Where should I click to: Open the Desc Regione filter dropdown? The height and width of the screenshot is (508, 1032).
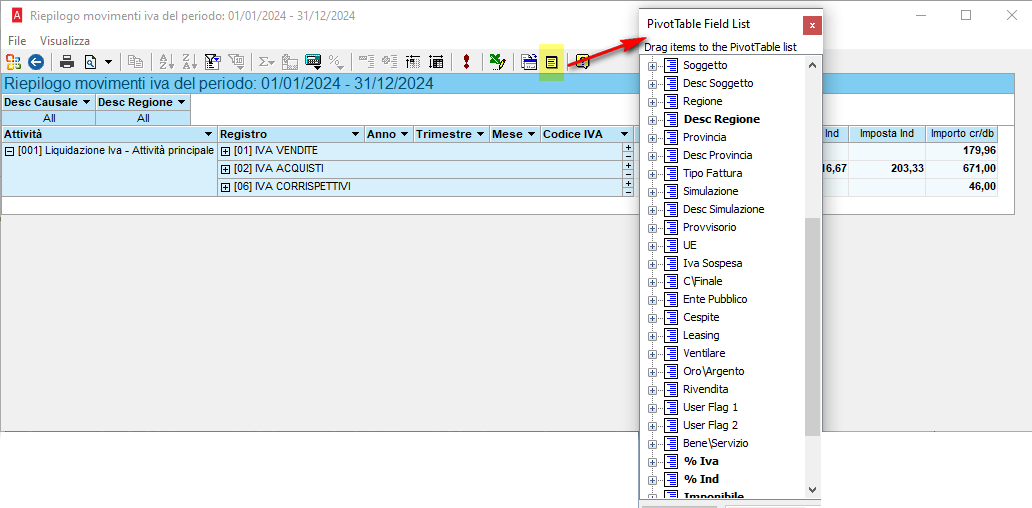point(181,102)
